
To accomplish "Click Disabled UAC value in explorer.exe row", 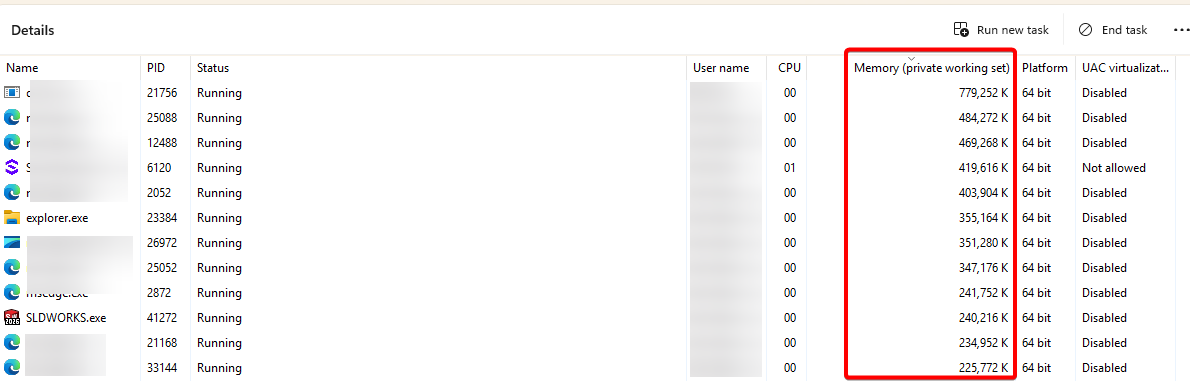I will (1104, 218).
